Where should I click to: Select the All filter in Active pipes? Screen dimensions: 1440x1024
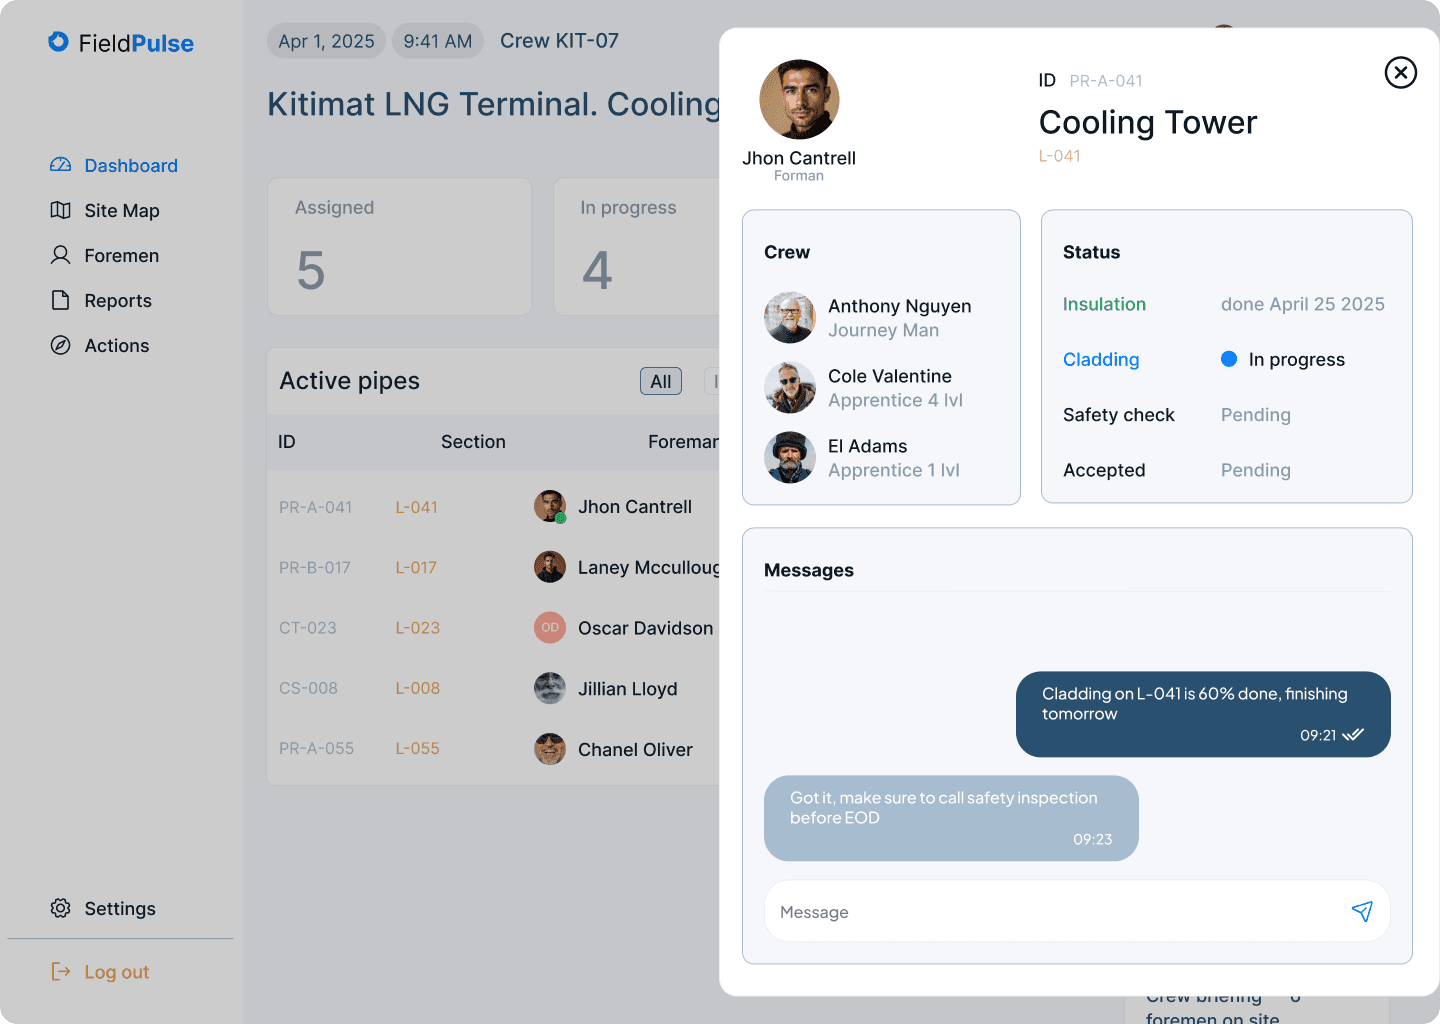(661, 381)
